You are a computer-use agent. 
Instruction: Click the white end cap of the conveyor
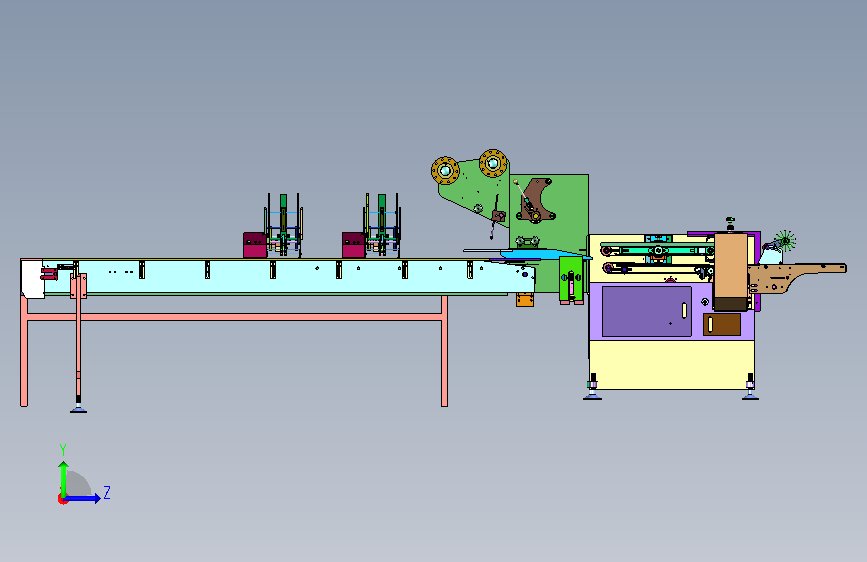pyautogui.click(x=32, y=279)
